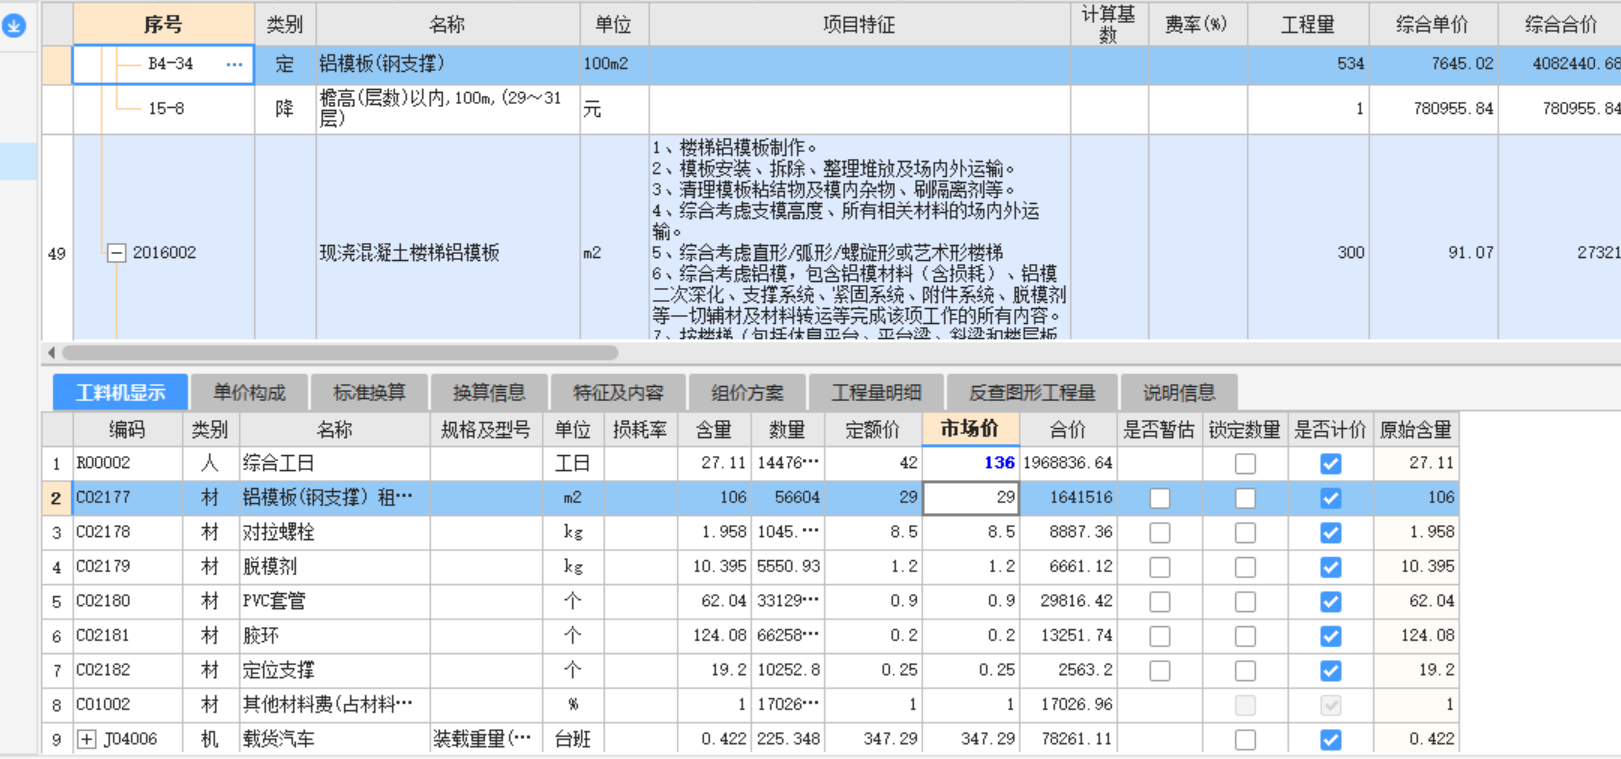
Task: Click the 项目特征 column header
Action: pos(859,24)
